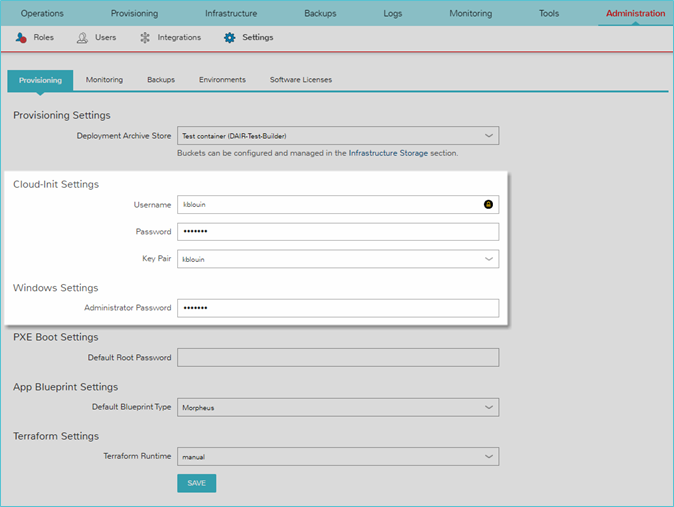This screenshot has height=507, width=674.
Task: Select the Environments tab
Action: (222, 80)
